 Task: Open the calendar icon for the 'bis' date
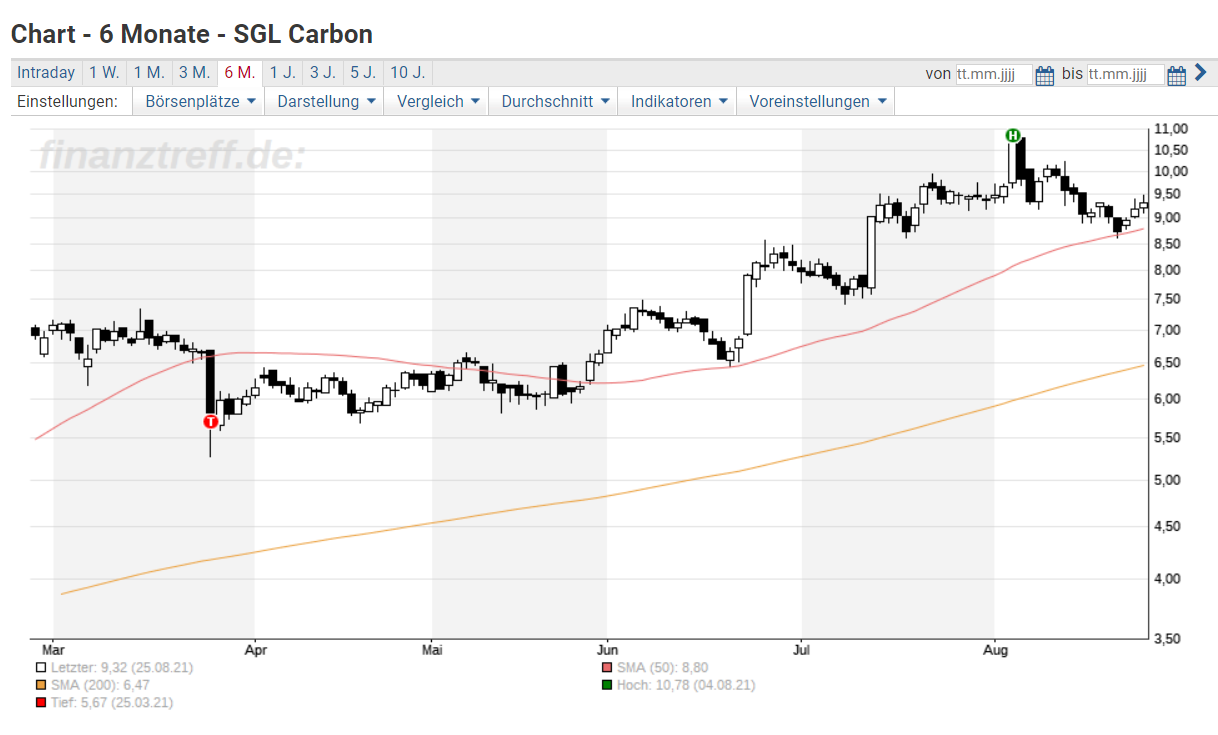[x=1177, y=75]
